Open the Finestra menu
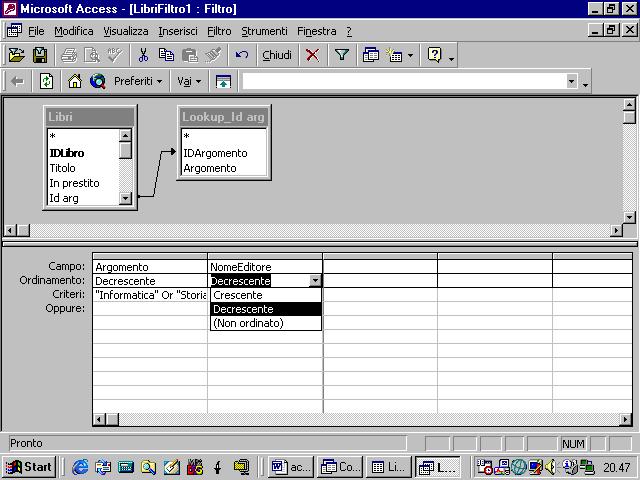 [x=317, y=31]
